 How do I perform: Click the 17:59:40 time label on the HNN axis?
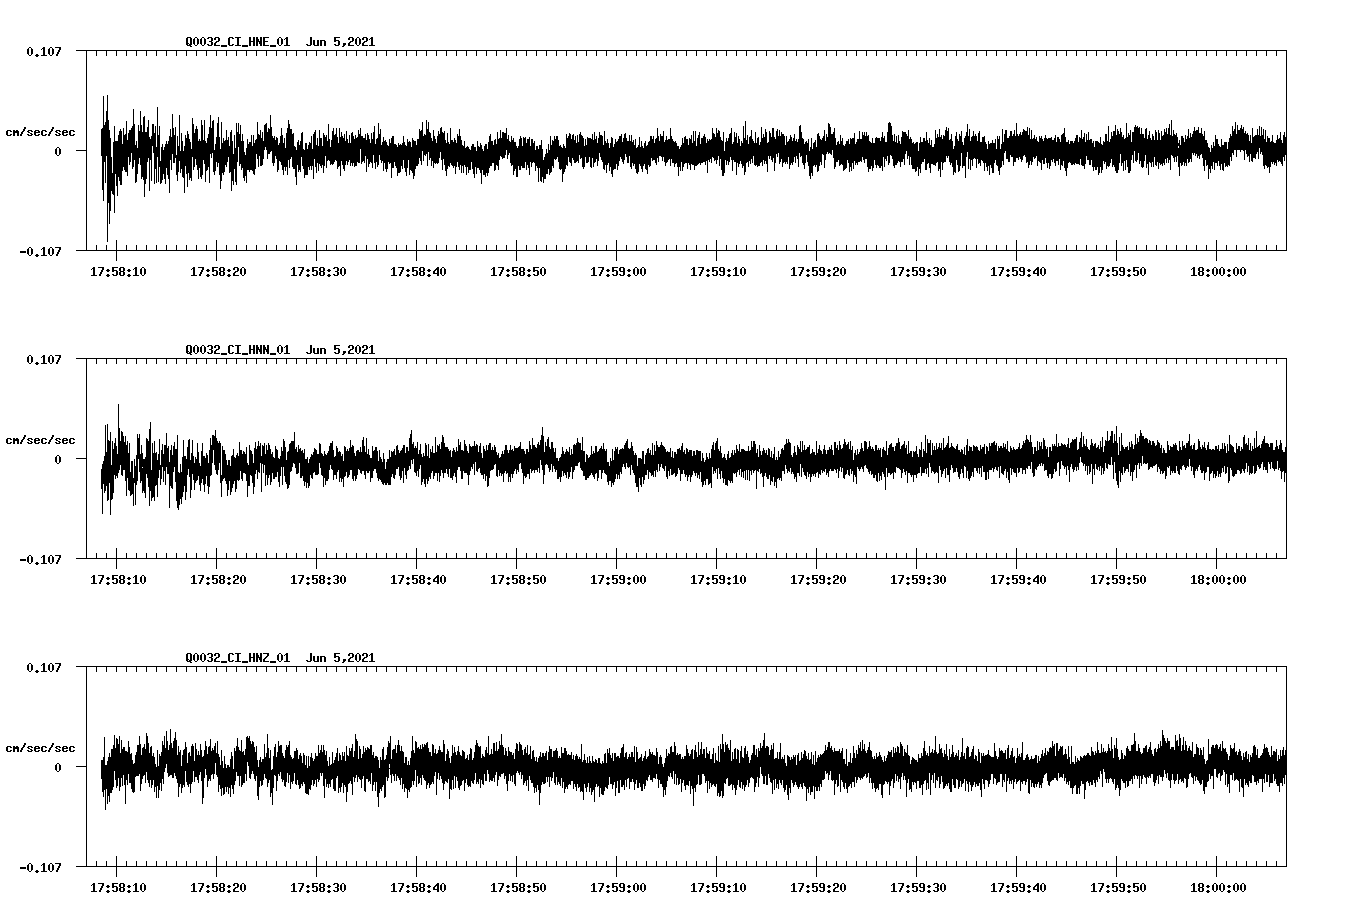click(x=1018, y=579)
